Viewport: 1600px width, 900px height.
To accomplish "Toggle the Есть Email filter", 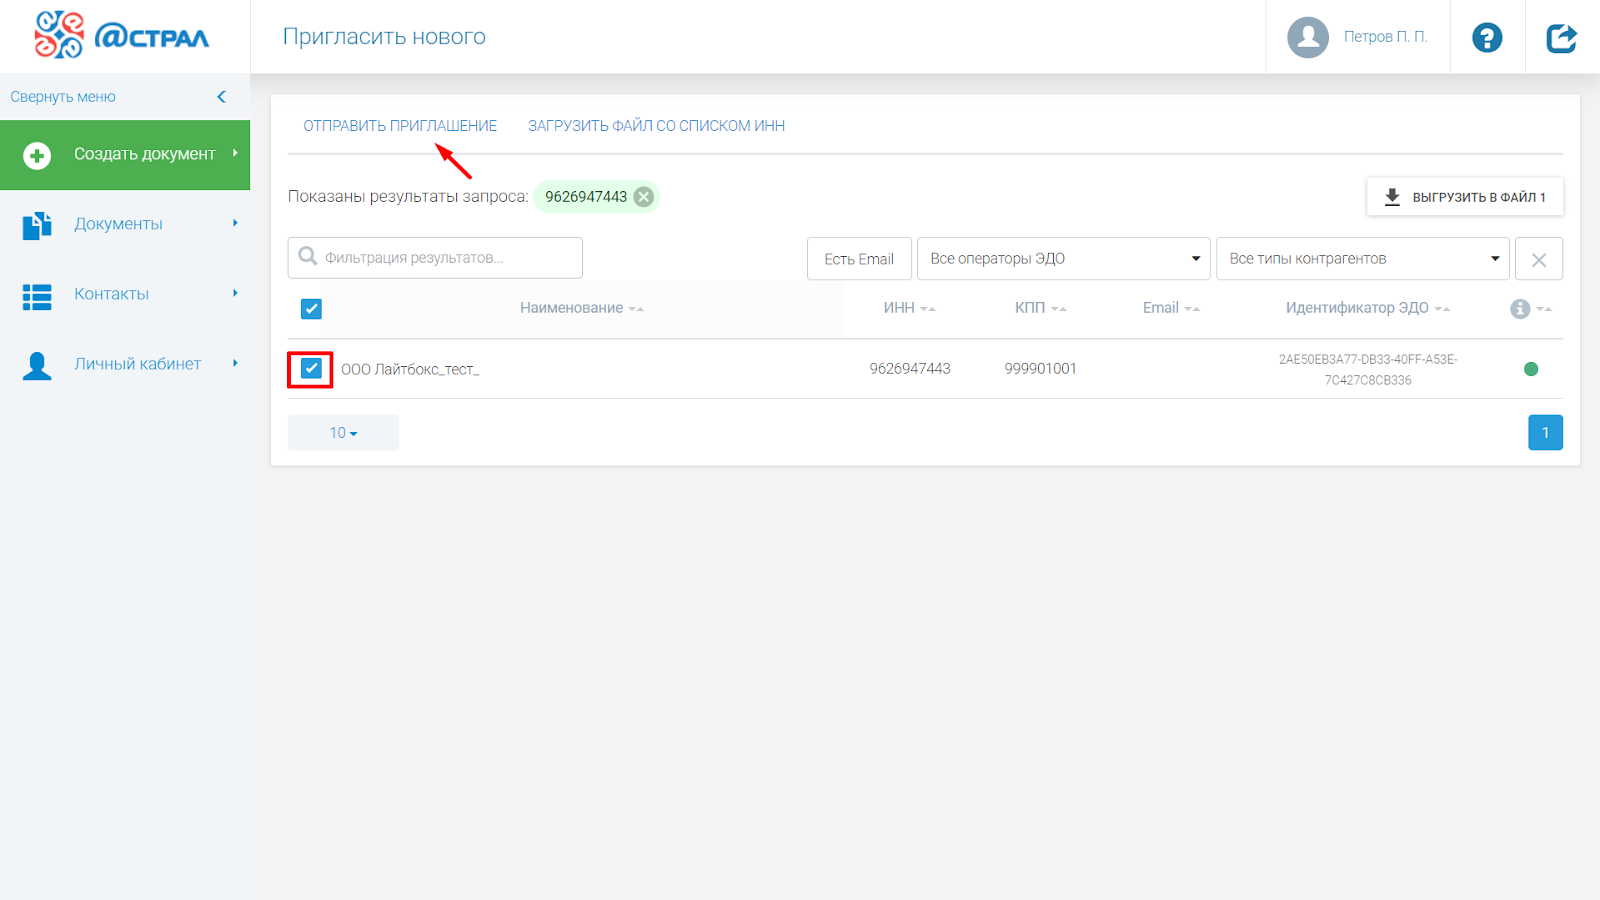I will [x=859, y=259].
